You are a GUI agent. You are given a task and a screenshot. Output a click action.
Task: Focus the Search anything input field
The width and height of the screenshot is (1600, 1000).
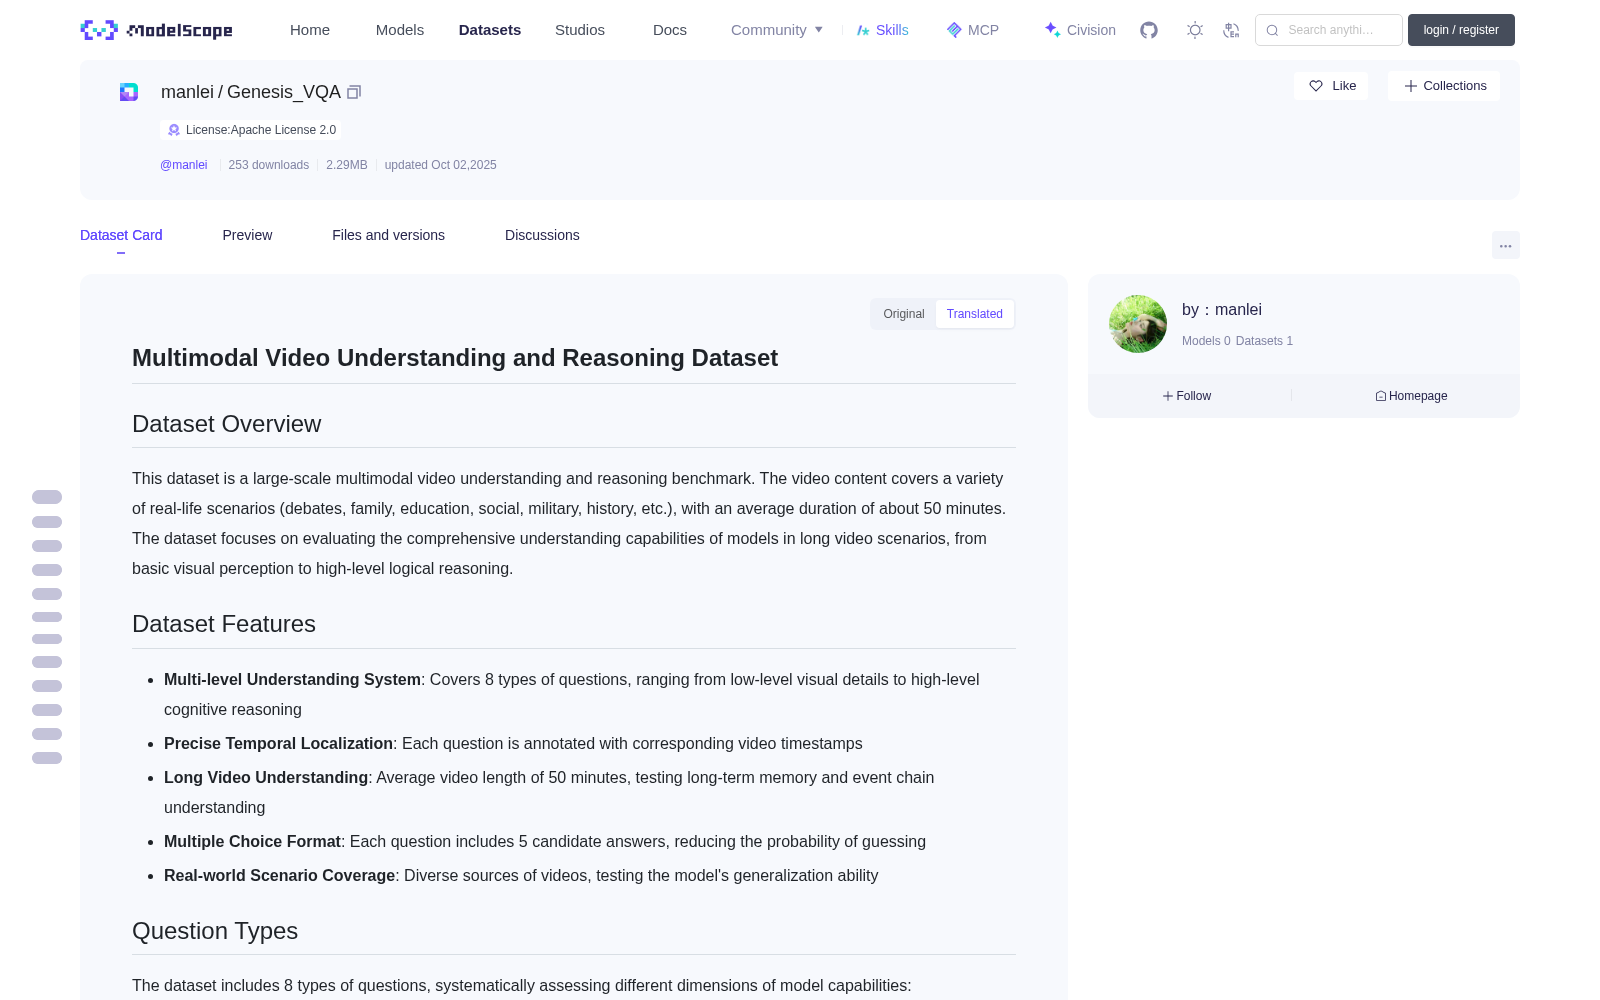(1329, 30)
